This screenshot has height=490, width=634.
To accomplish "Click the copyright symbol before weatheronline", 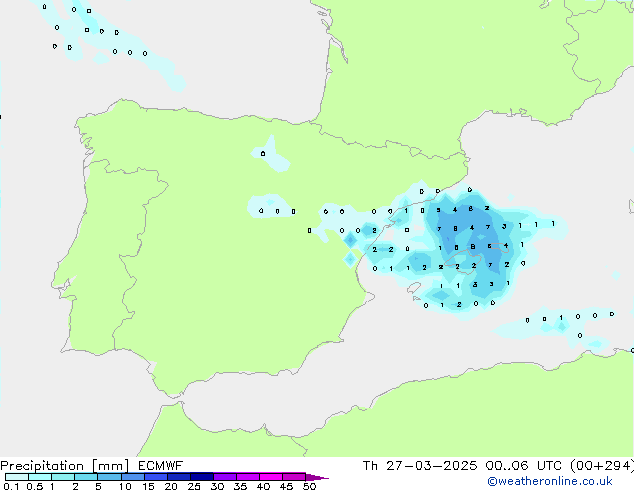I will 492,481.
